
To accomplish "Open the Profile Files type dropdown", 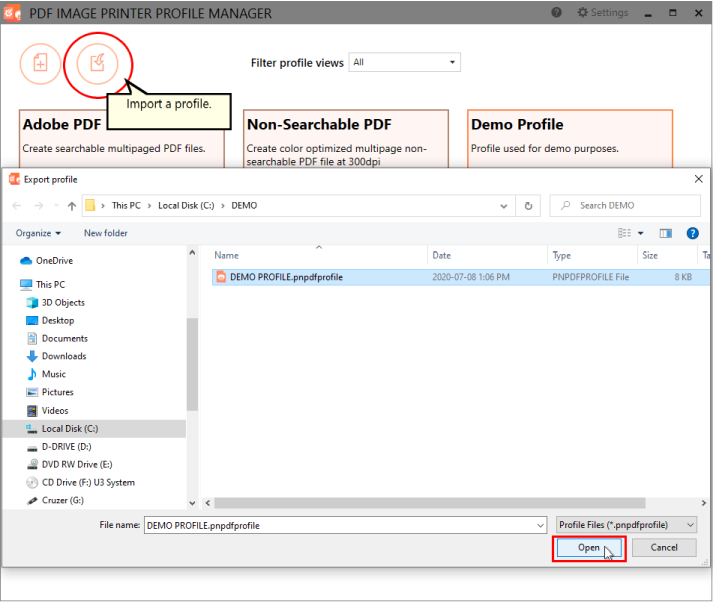I will (x=626, y=525).
